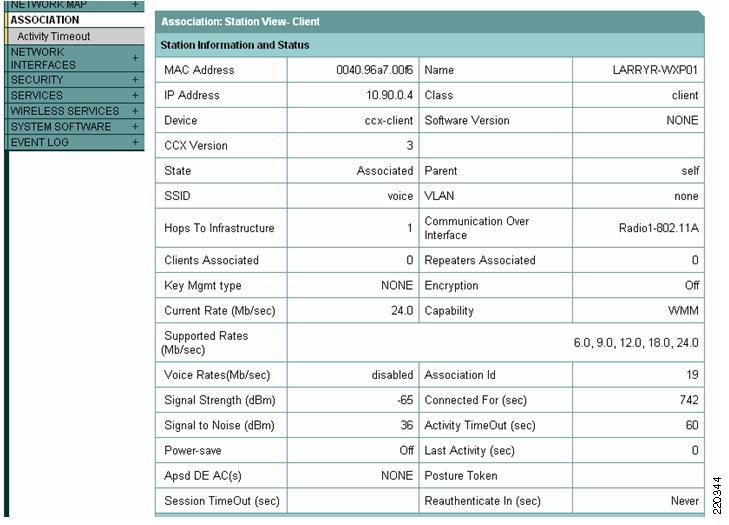The image size is (729, 525).
Task: Click the Hops To Infrastructure label
Action: 219,228
